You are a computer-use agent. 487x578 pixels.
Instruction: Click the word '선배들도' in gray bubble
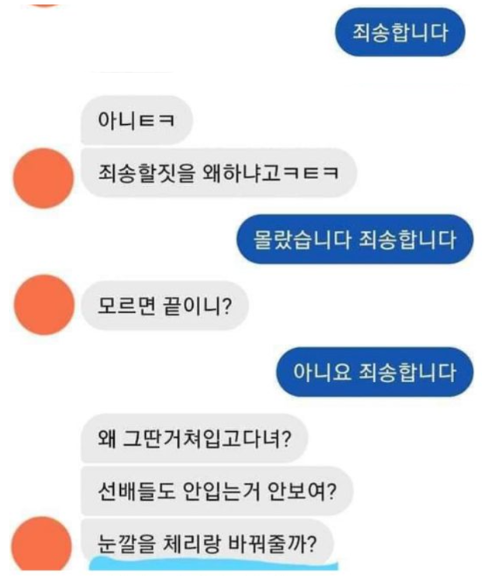click(x=136, y=491)
